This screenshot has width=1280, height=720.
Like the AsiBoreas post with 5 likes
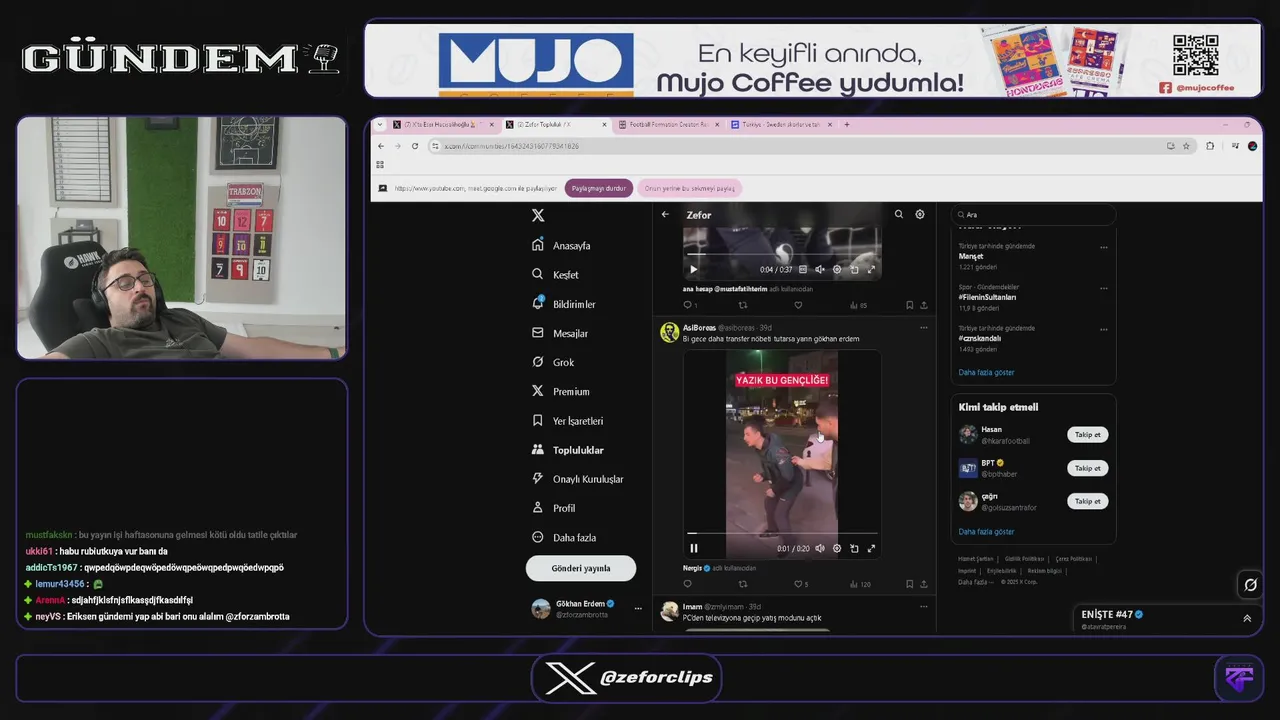point(801,584)
